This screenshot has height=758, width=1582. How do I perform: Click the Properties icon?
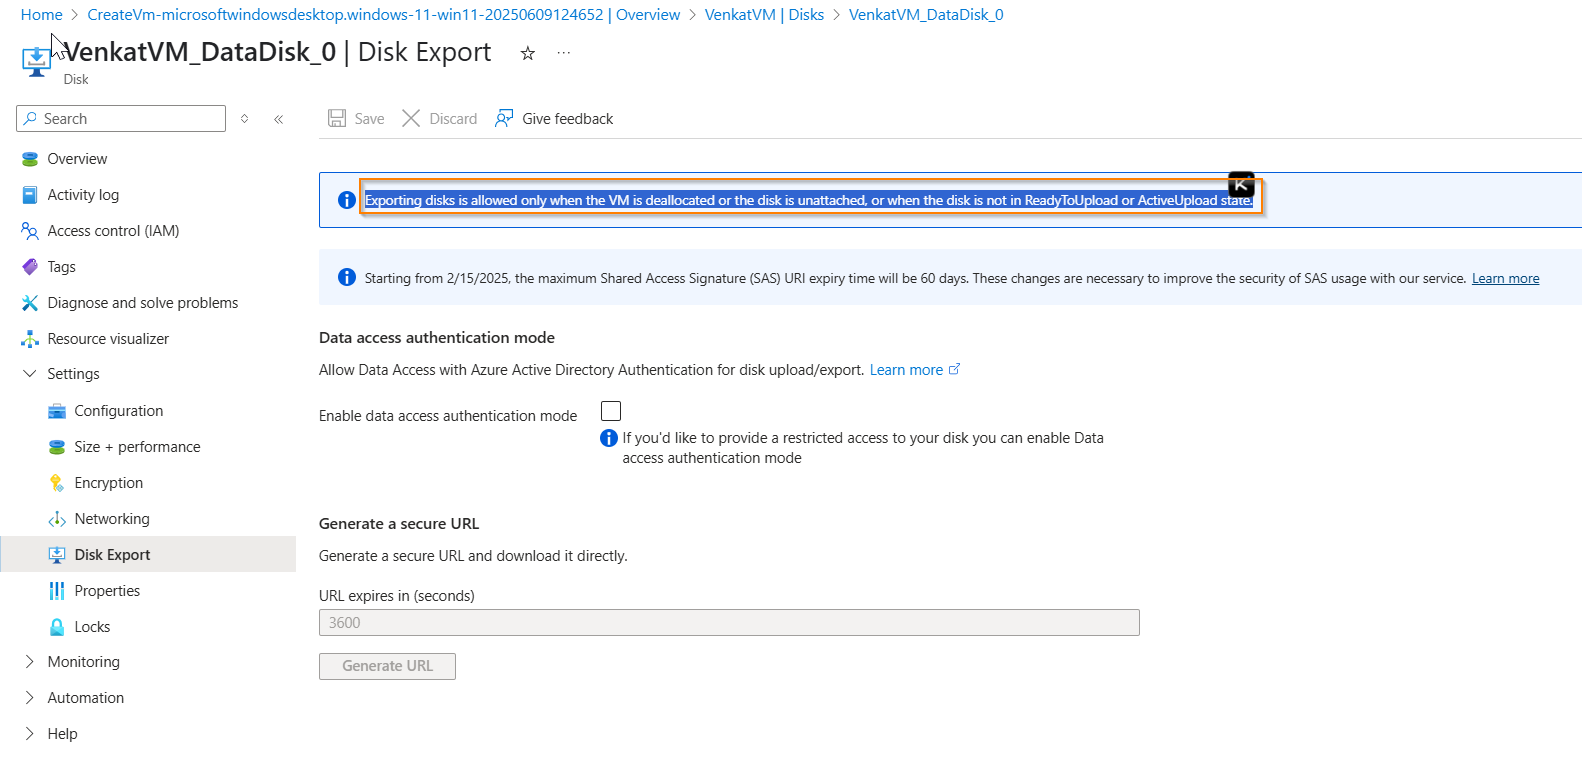click(x=57, y=591)
